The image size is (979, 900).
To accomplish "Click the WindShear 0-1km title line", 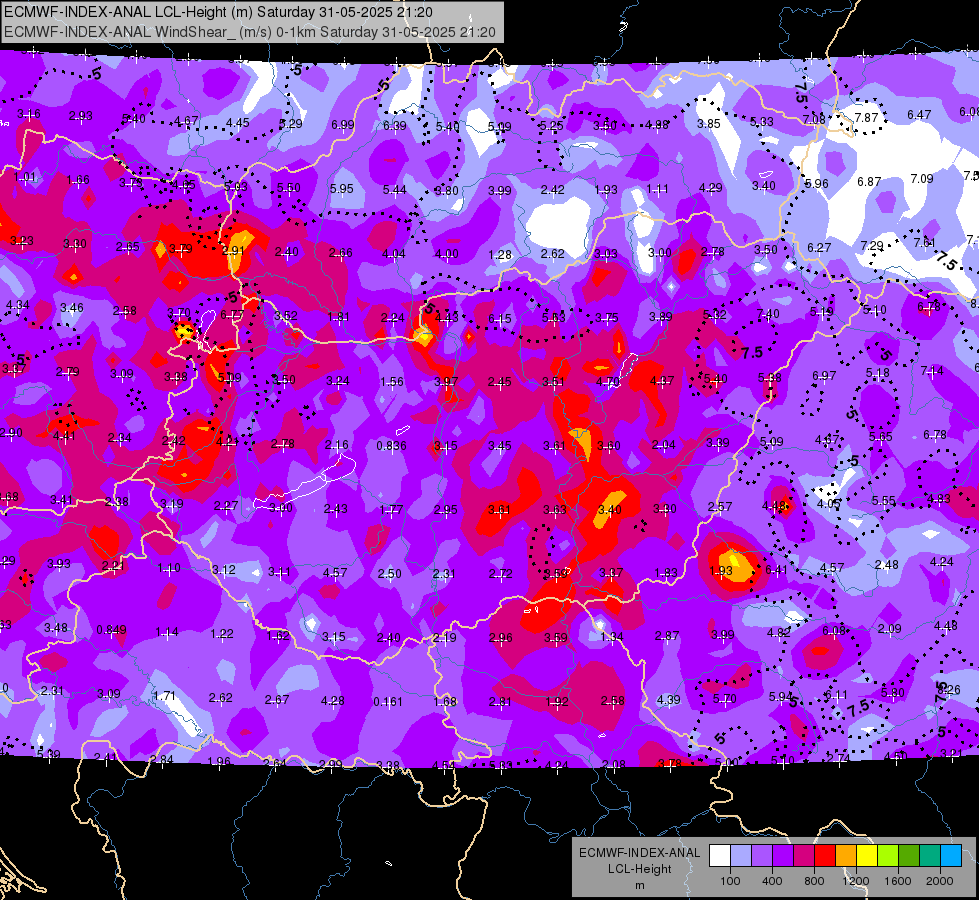I will pyautogui.click(x=250, y=32).
